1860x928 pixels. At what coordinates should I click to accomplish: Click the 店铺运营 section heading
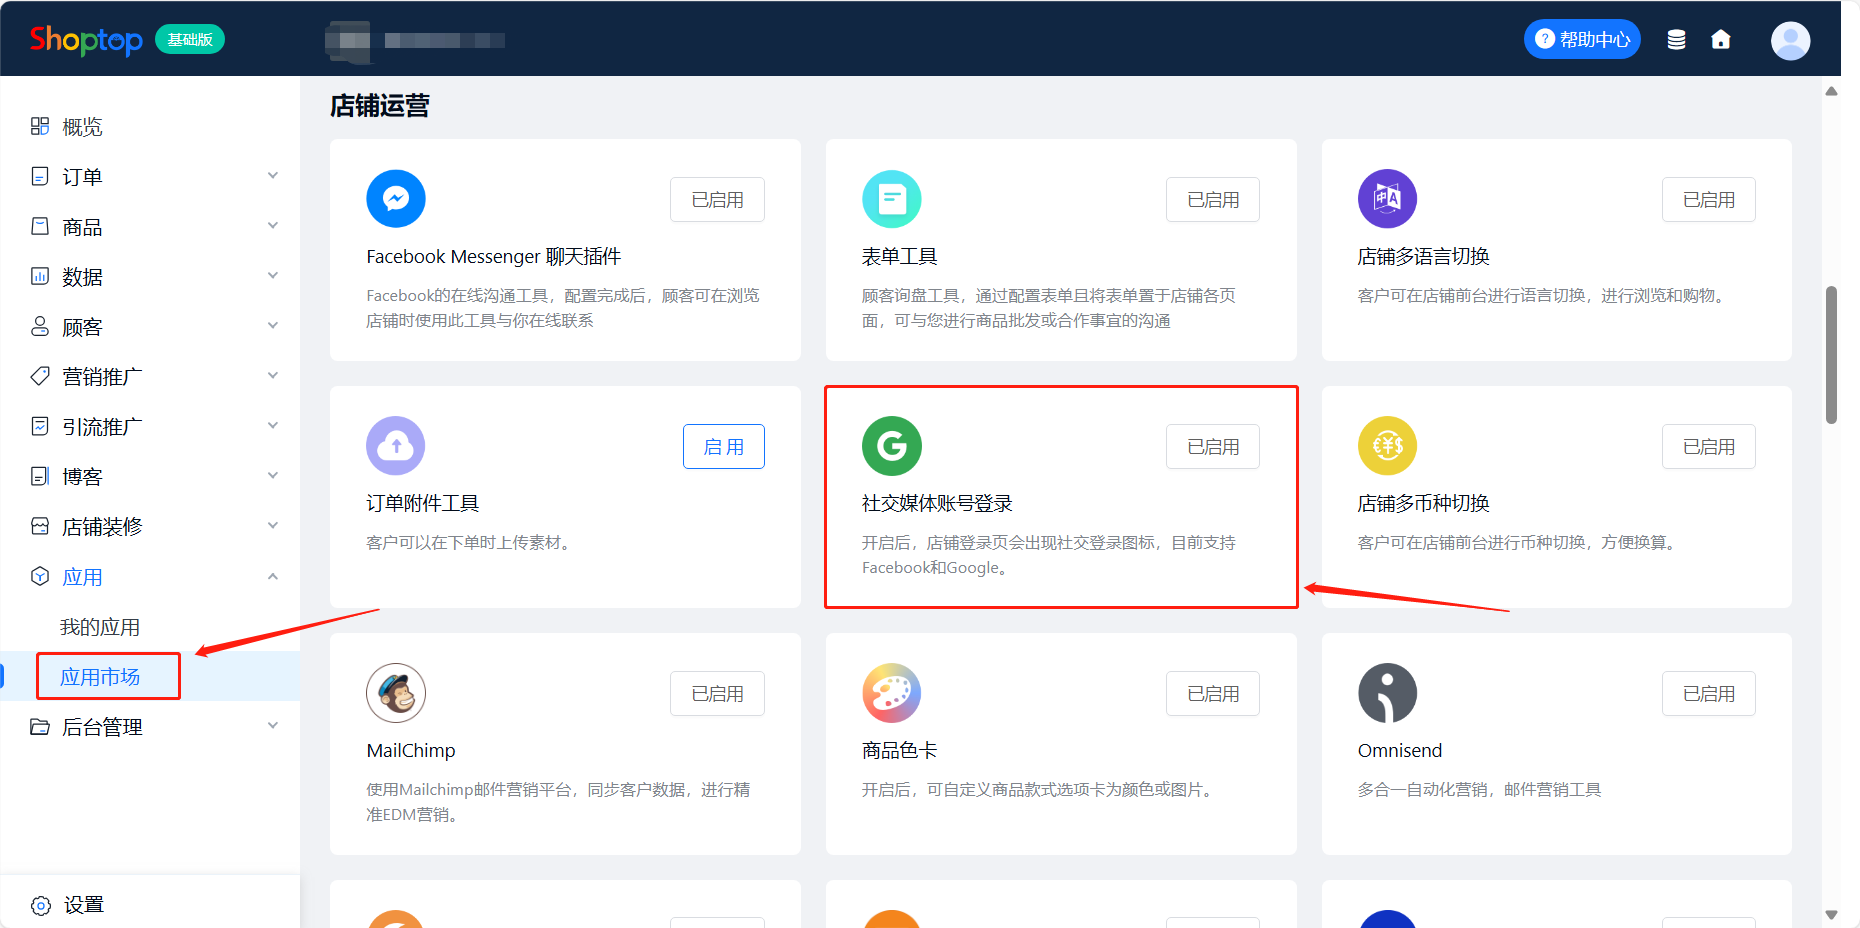pos(380,106)
